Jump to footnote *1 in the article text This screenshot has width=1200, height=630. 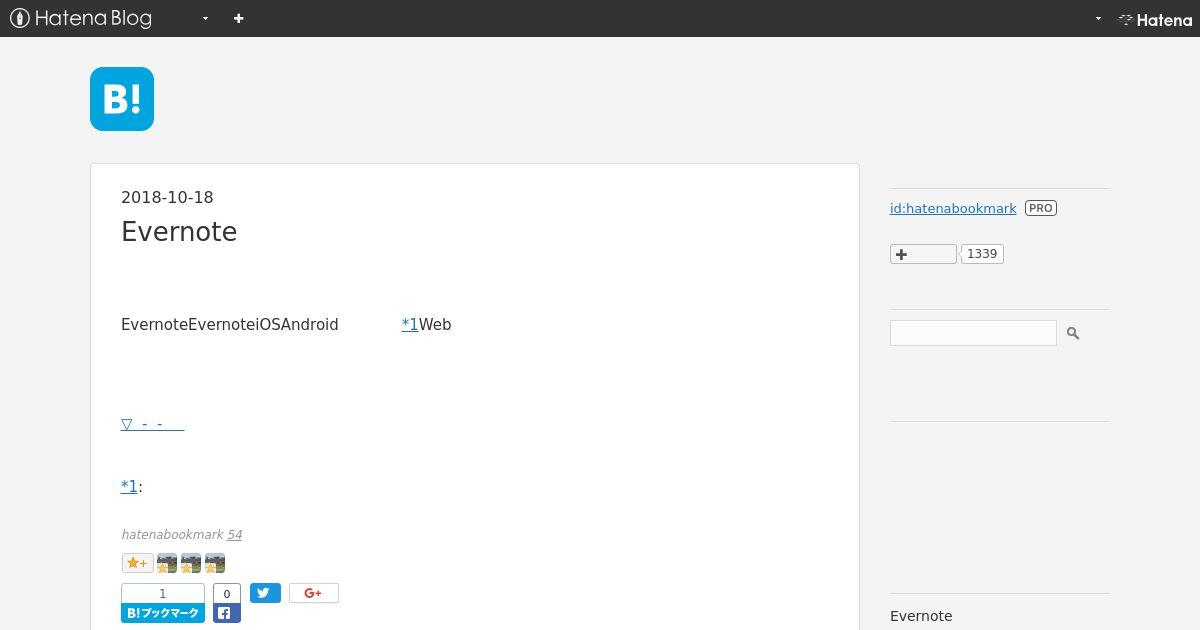(x=409, y=324)
